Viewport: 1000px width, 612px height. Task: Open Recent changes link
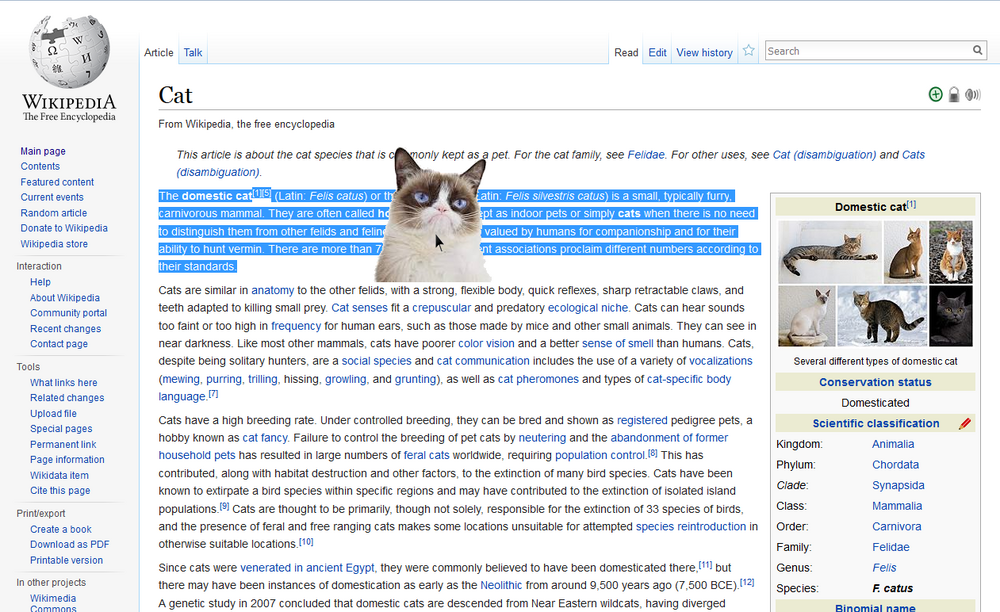click(65, 328)
